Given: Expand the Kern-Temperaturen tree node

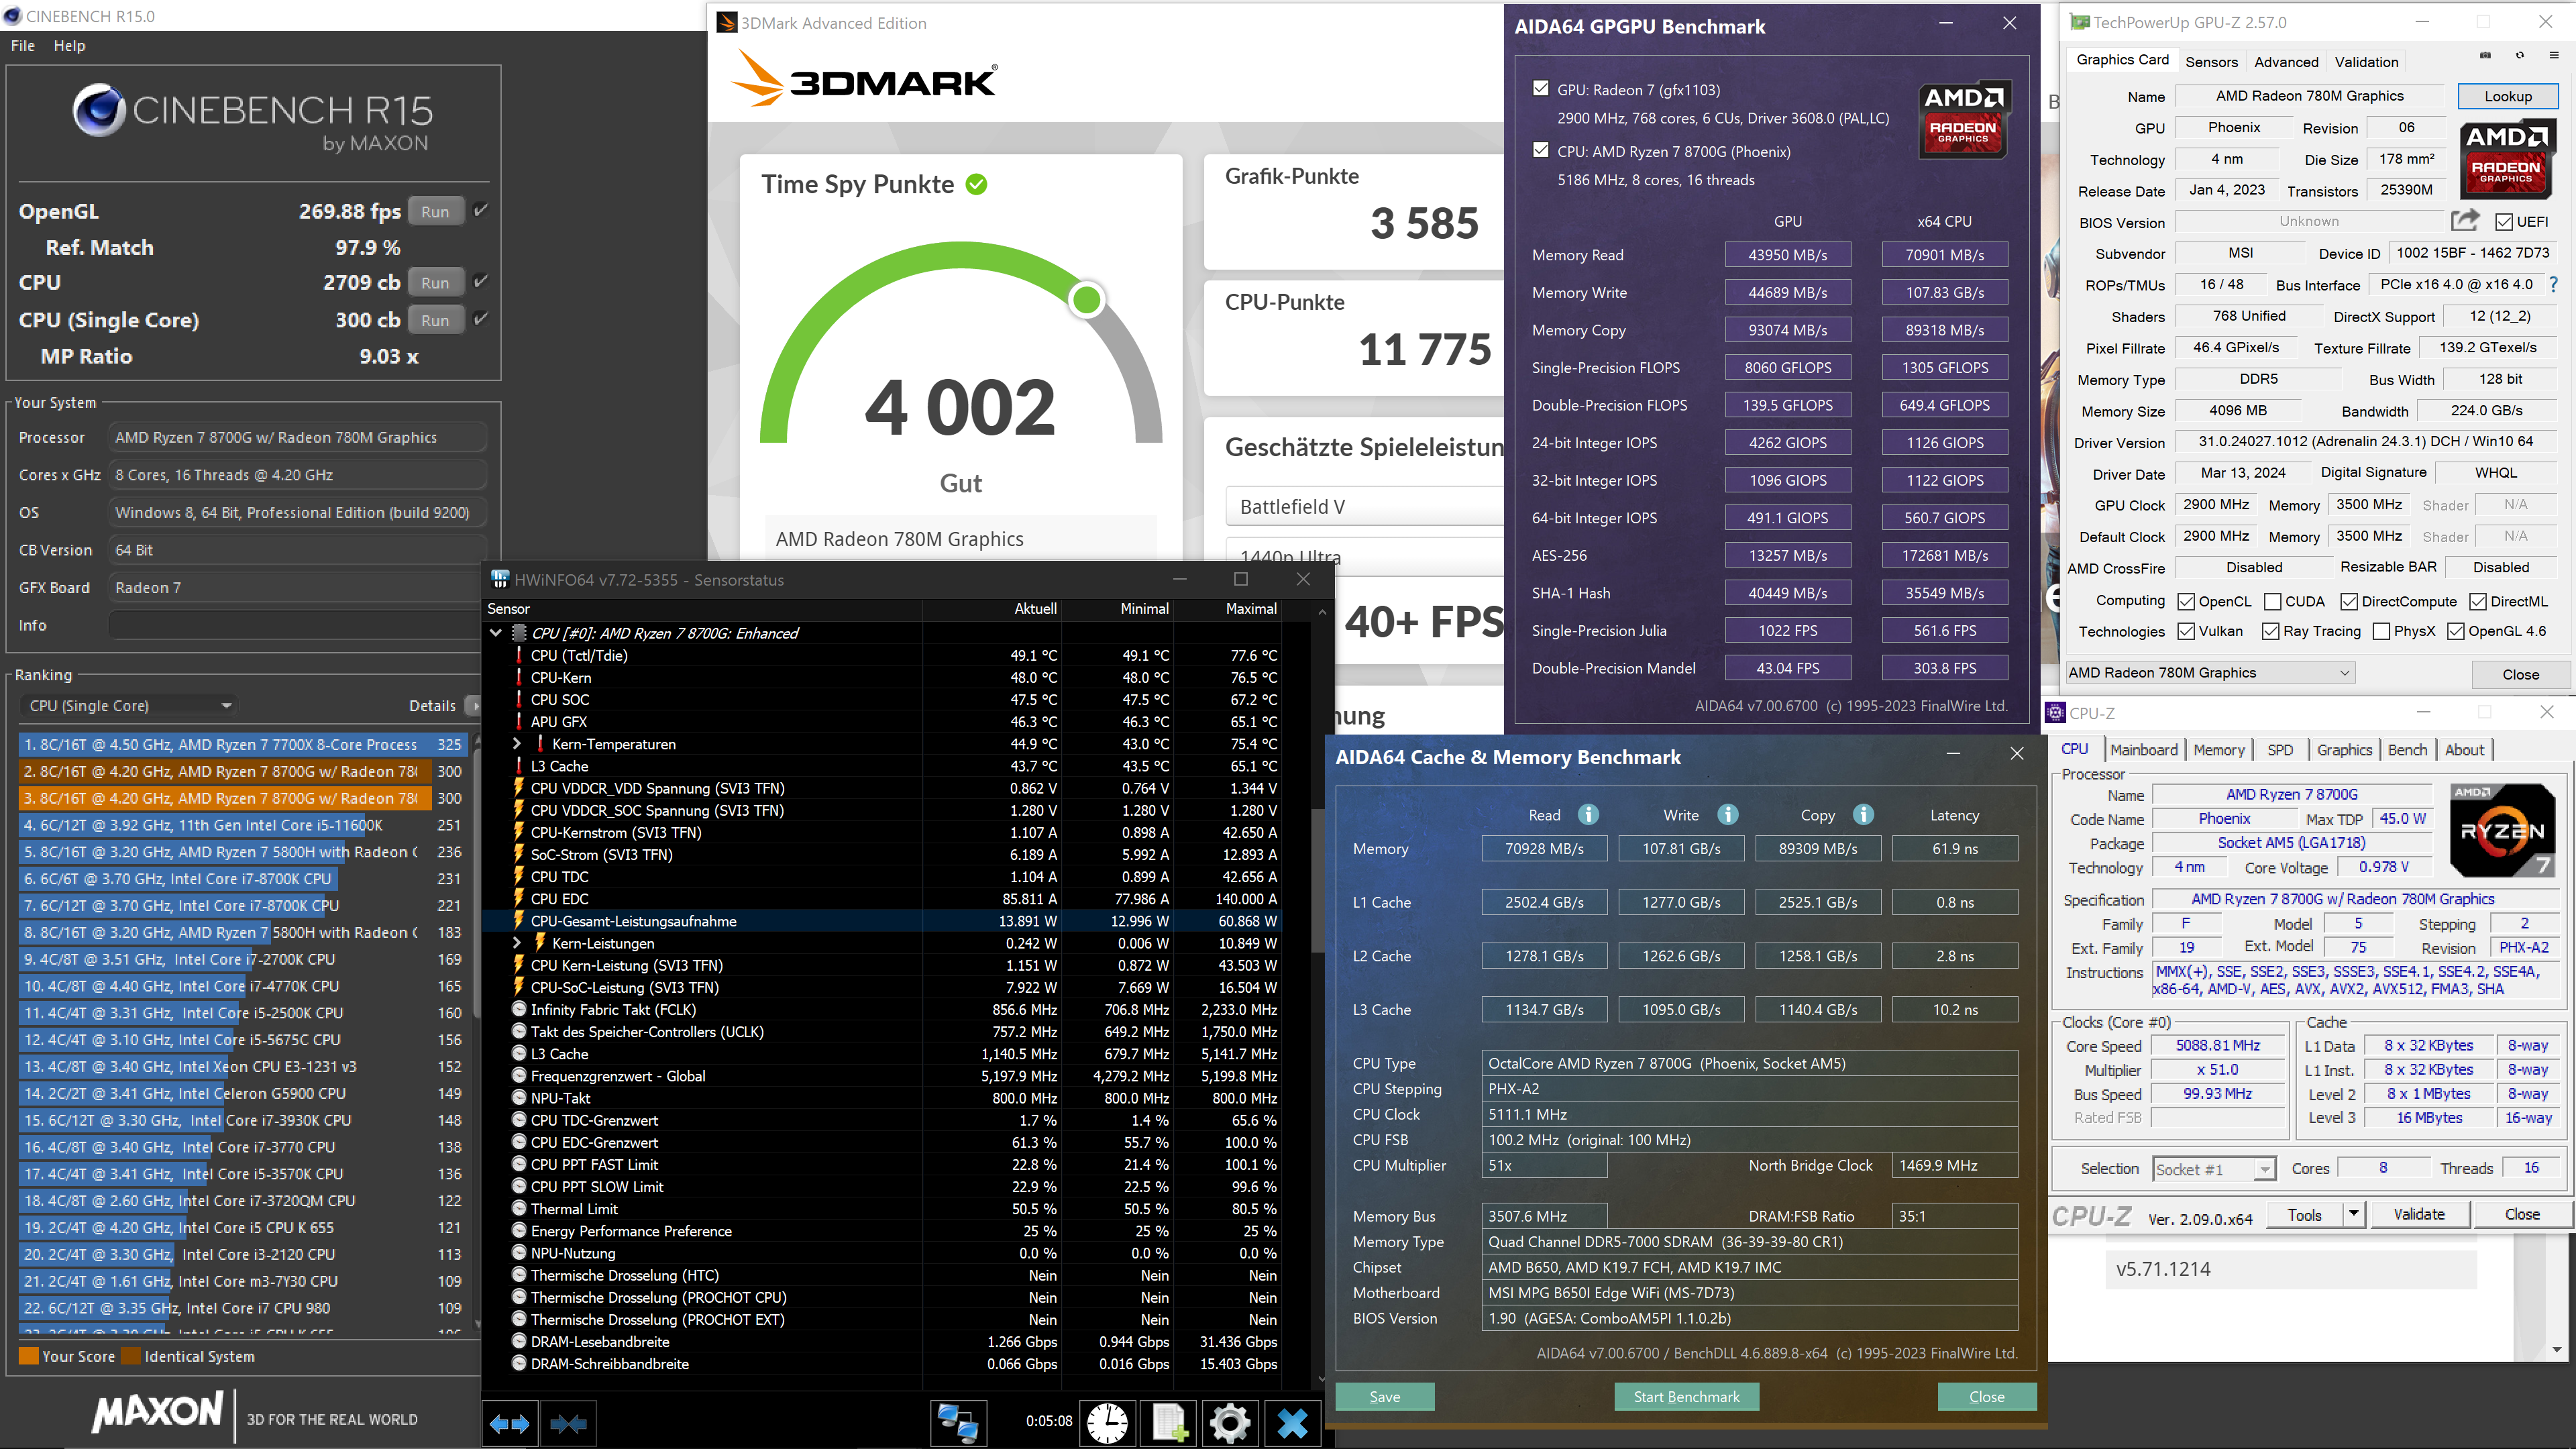Looking at the screenshot, I should click(x=517, y=744).
